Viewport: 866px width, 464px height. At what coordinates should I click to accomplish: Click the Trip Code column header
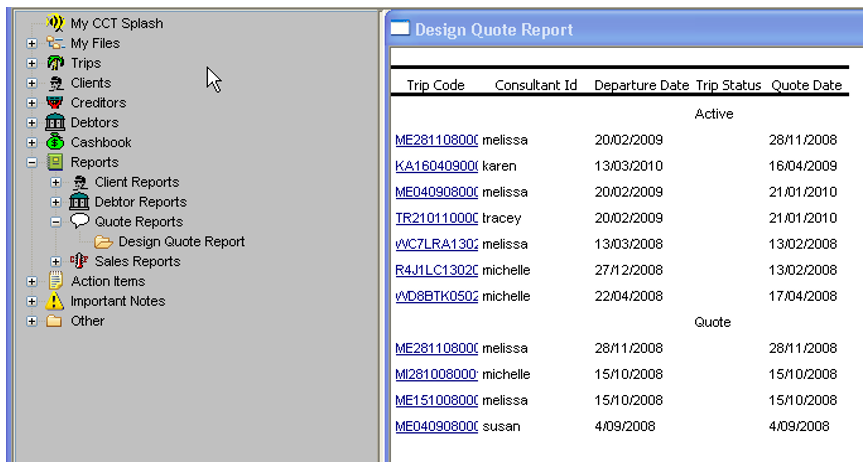pyautogui.click(x=435, y=85)
